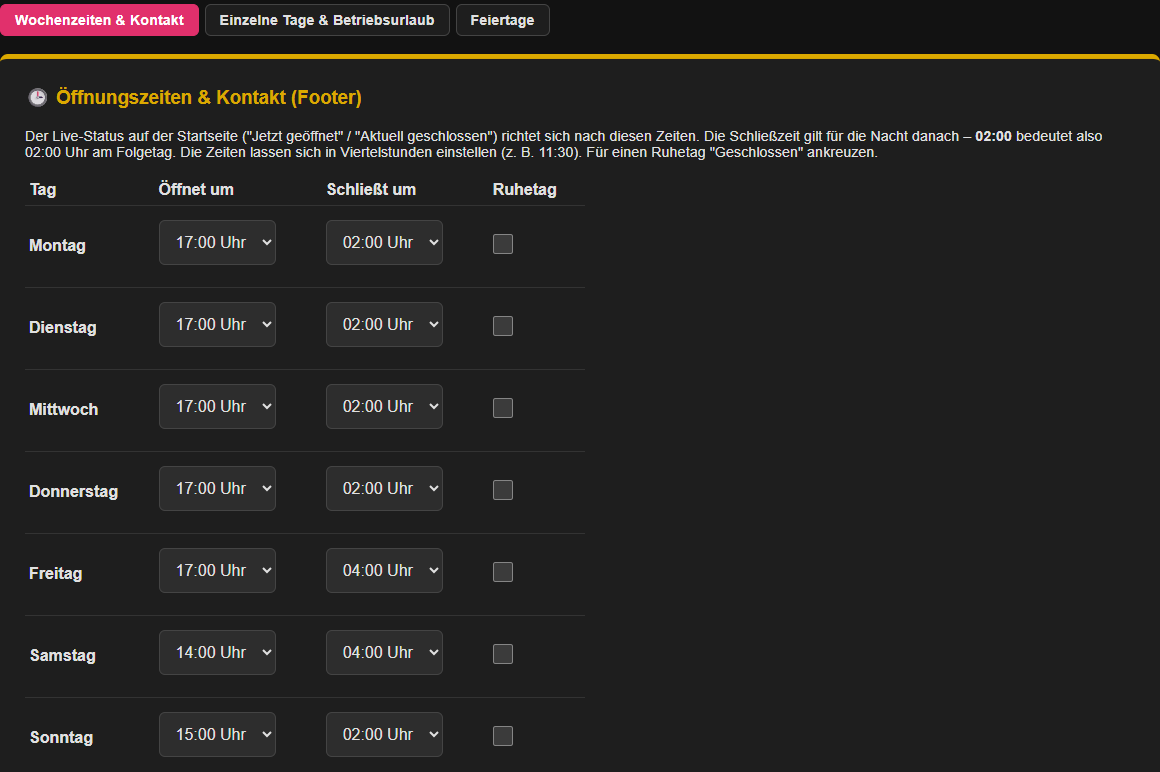Expand Mittwoch closing time select
The image size is (1160, 772).
pyautogui.click(x=385, y=407)
